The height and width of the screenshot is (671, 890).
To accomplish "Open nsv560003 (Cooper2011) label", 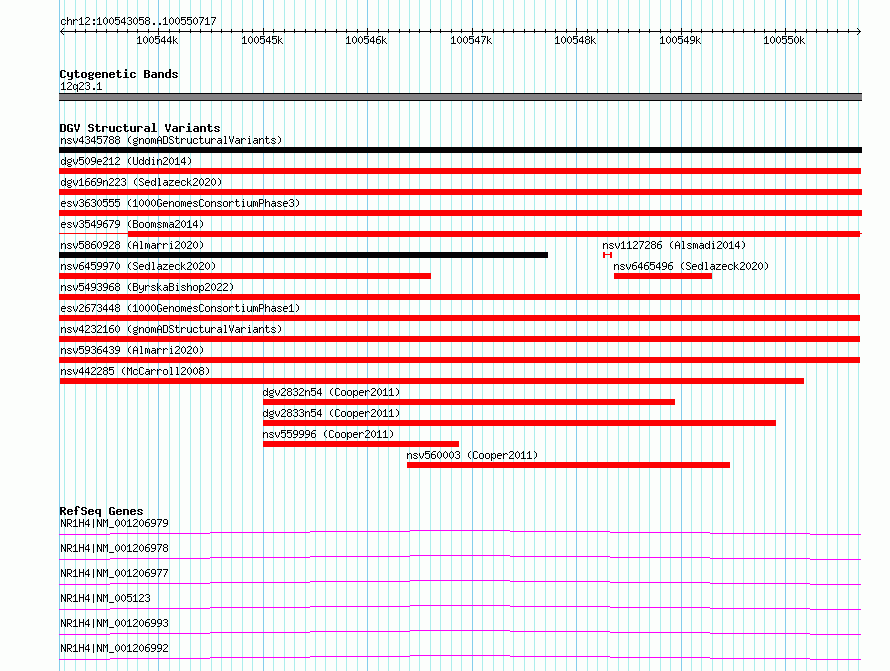I will click(472, 455).
